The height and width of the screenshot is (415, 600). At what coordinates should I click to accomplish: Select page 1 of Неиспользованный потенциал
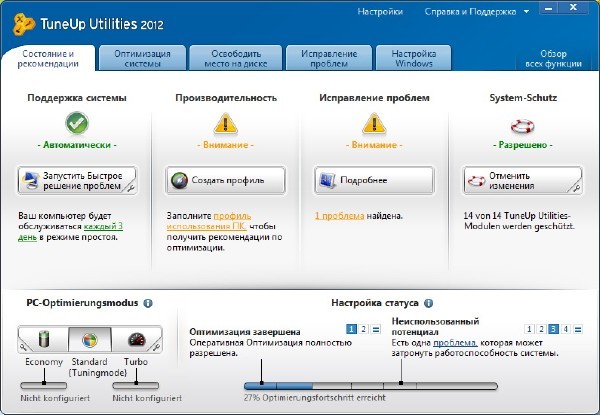[529, 329]
